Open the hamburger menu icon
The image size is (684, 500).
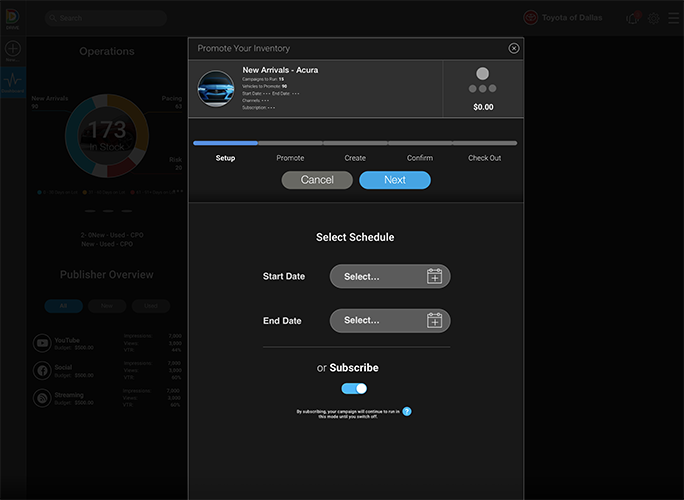(673, 18)
